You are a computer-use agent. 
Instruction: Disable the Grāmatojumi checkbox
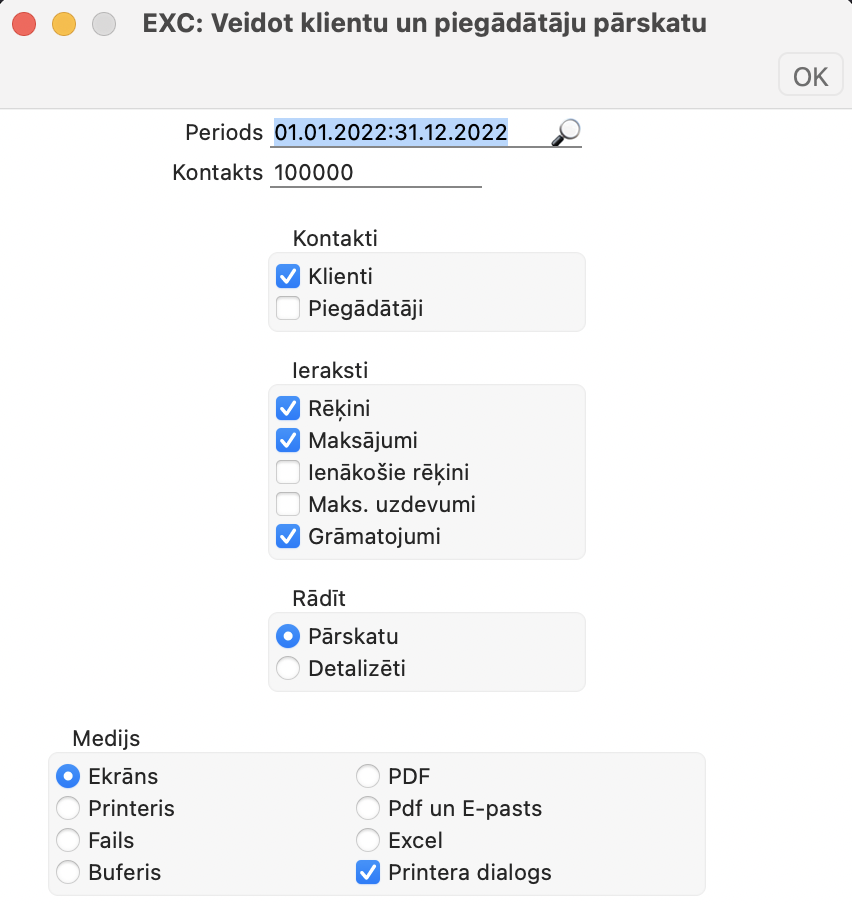[x=288, y=536]
